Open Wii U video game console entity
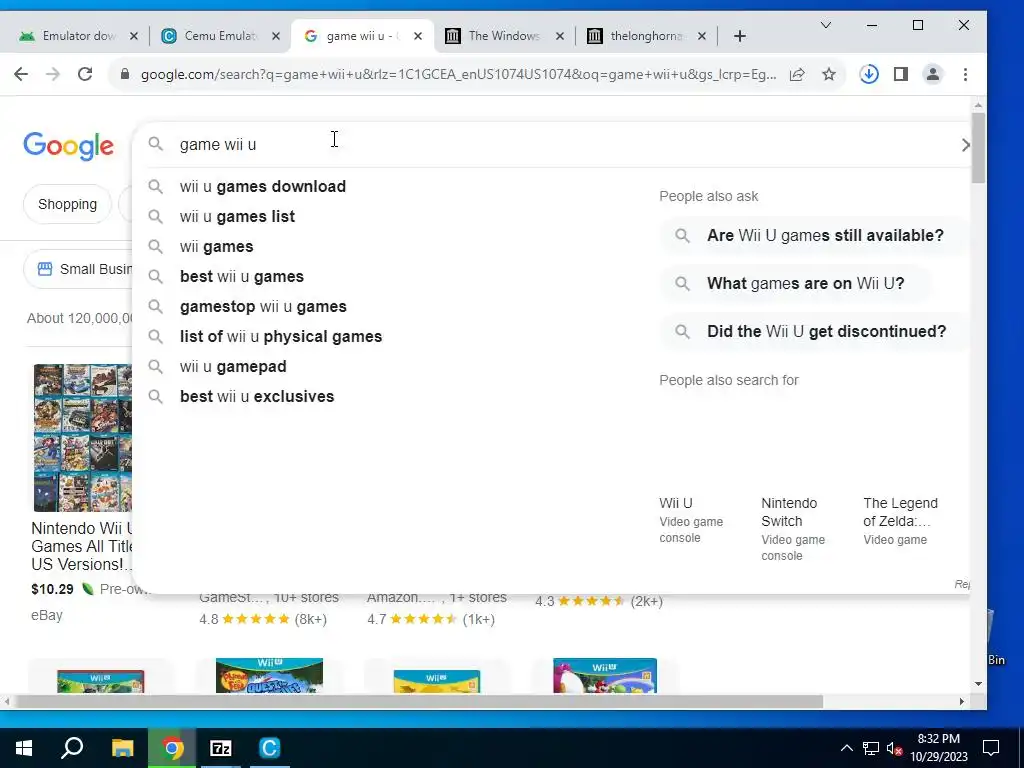Screen dimensions: 1024x768 point(692,520)
